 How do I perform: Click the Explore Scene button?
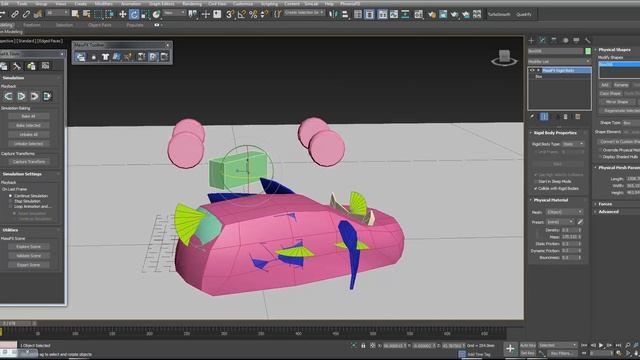pos(29,247)
